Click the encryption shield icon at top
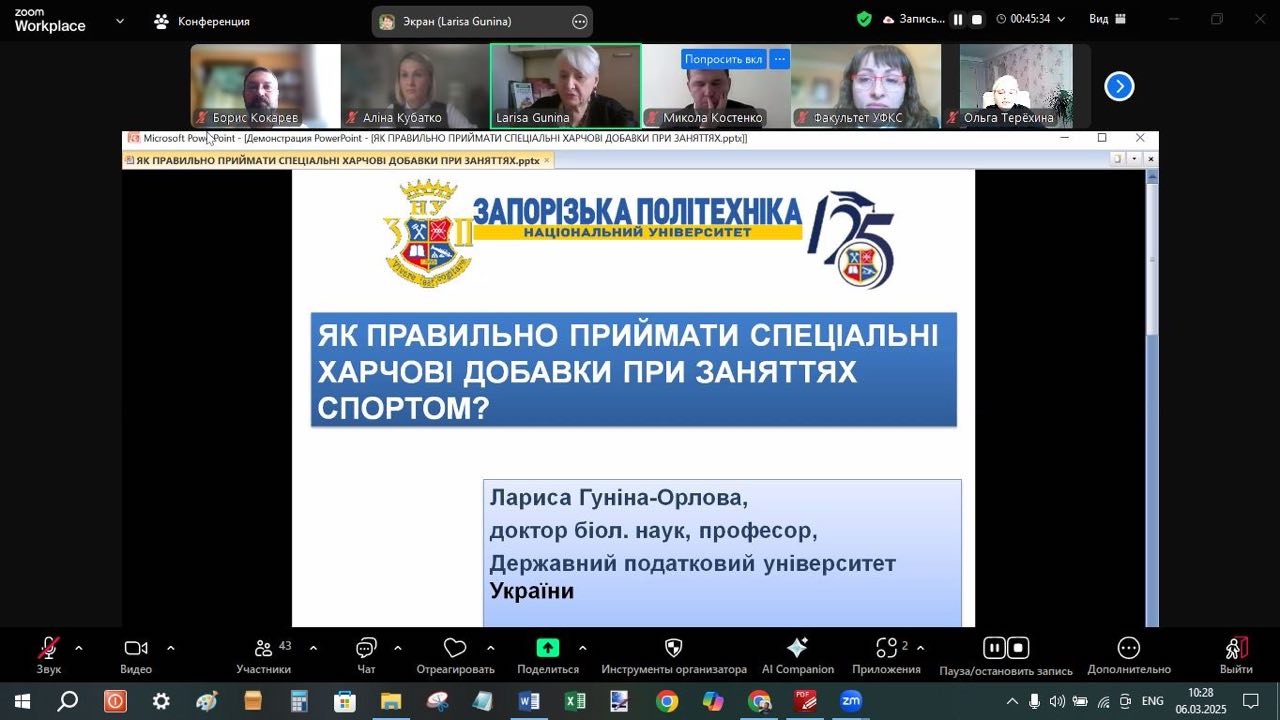Image resolution: width=1280 pixels, height=720 pixels. [x=864, y=19]
